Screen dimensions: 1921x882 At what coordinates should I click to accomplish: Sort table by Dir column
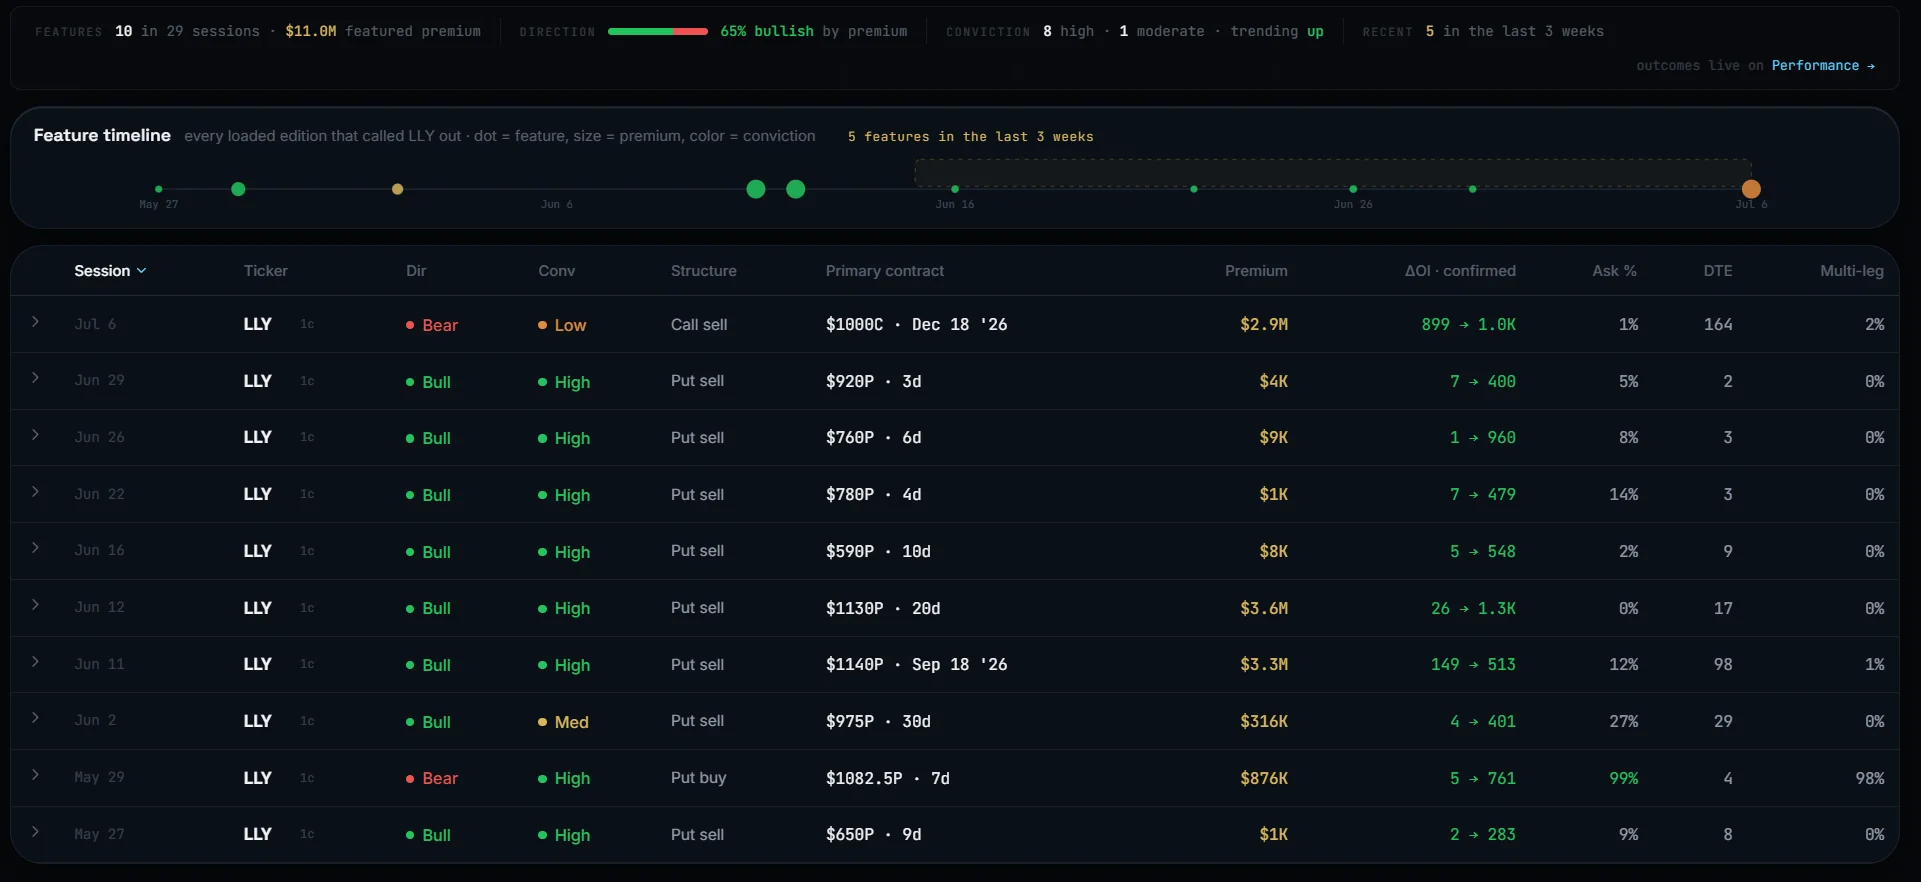click(416, 271)
